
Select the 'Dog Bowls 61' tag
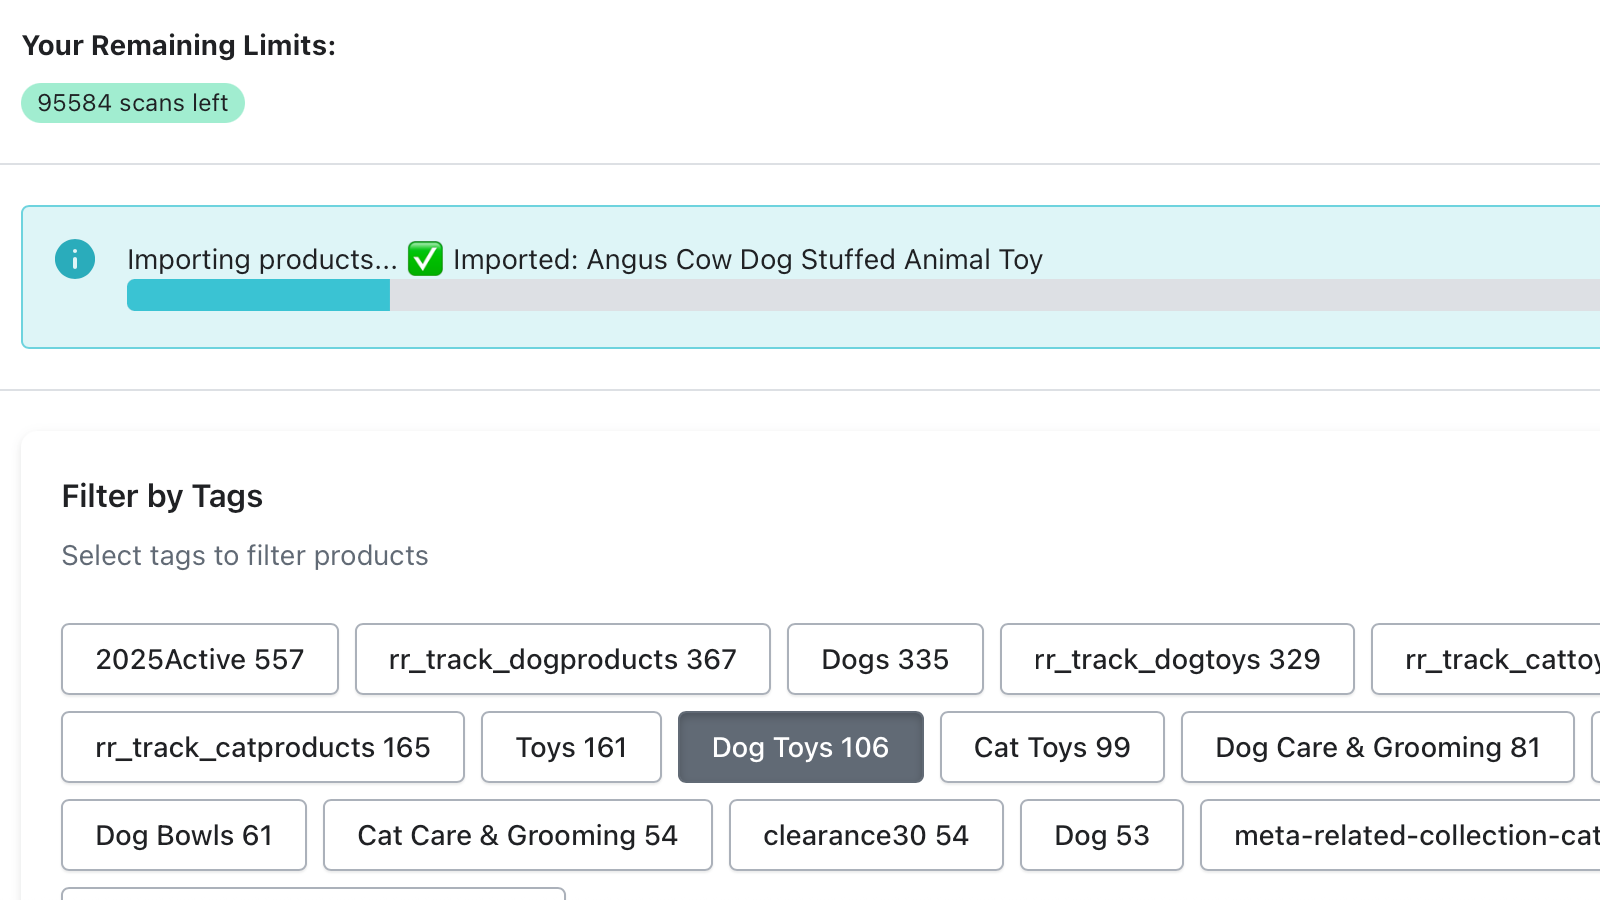[x=184, y=835]
